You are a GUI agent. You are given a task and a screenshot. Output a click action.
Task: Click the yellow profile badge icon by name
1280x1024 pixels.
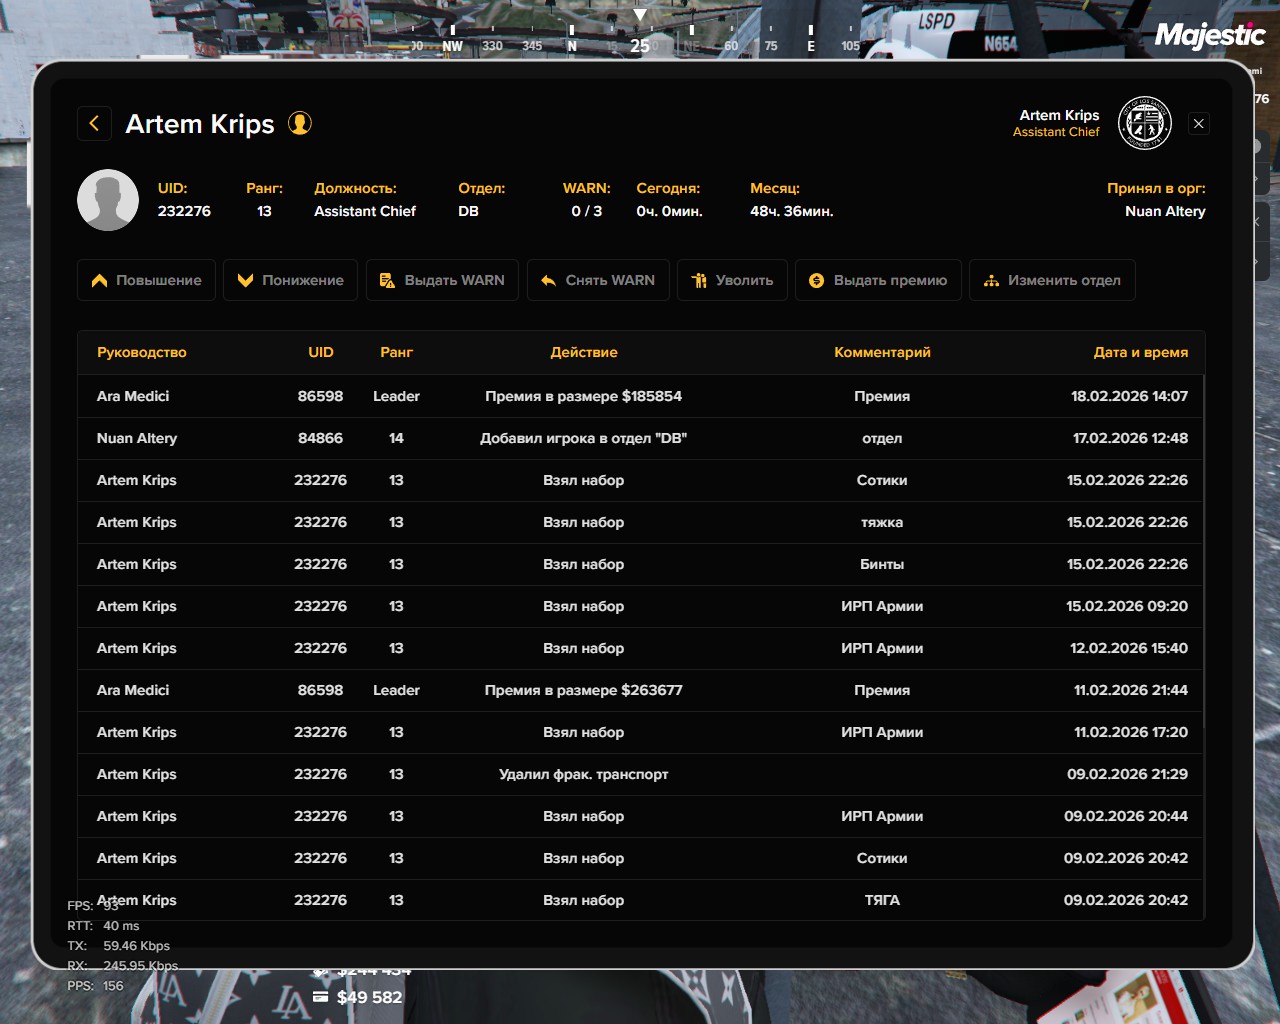[300, 123]
